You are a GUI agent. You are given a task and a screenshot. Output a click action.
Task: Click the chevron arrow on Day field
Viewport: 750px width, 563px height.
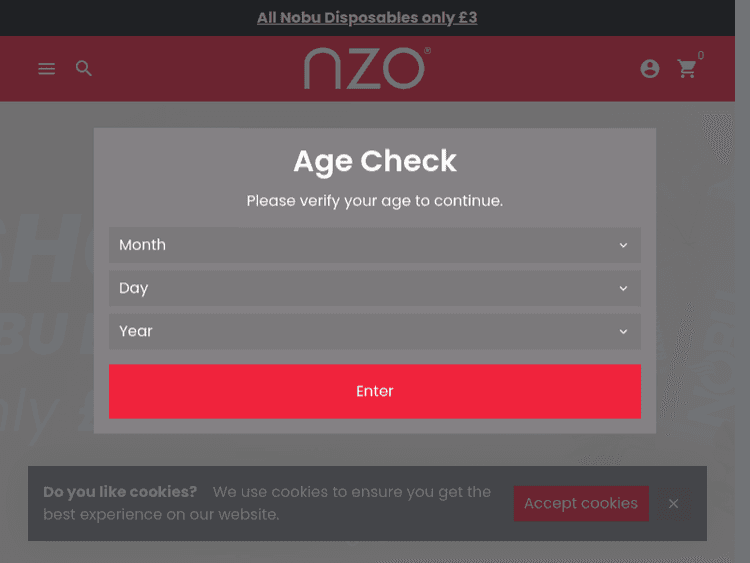tap(623, 288)
